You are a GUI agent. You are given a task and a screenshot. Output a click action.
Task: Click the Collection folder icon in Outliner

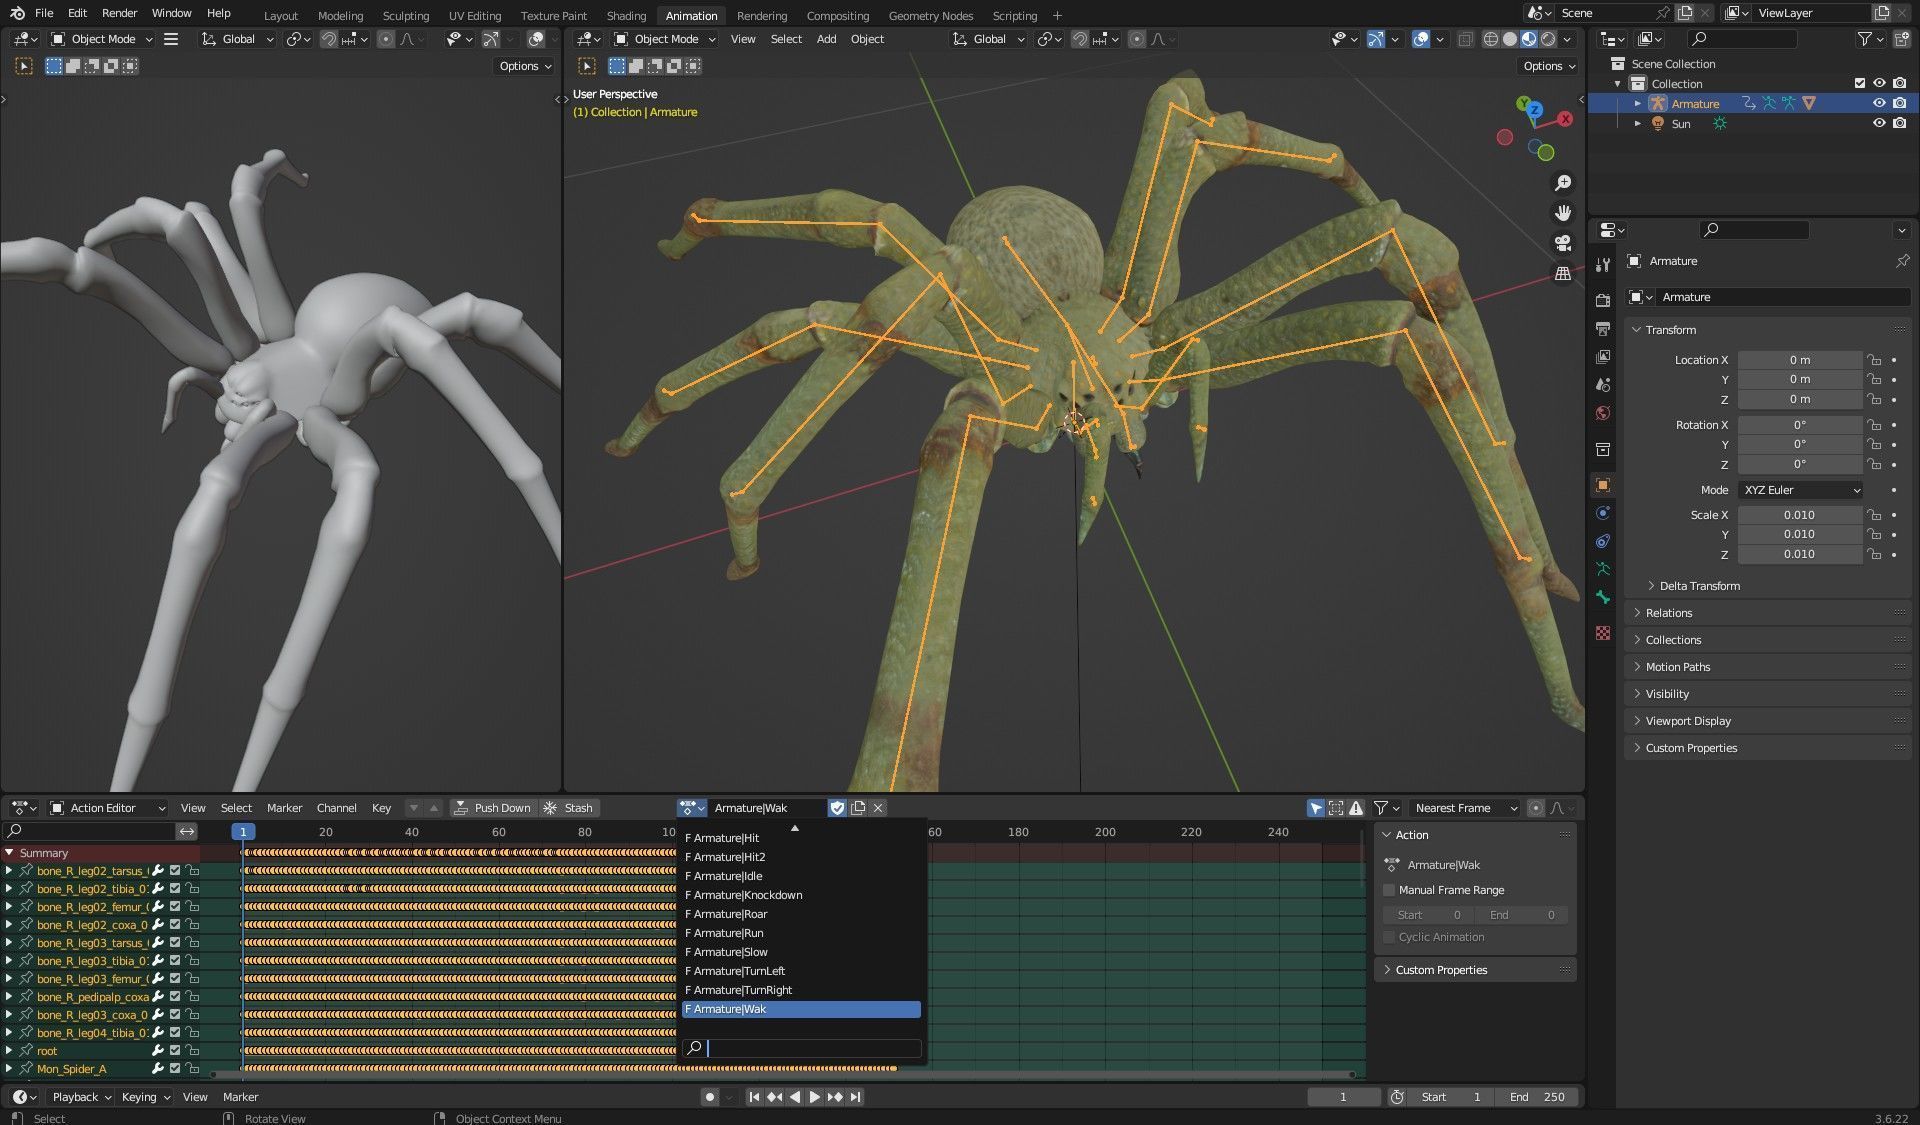coord(1637,84)
